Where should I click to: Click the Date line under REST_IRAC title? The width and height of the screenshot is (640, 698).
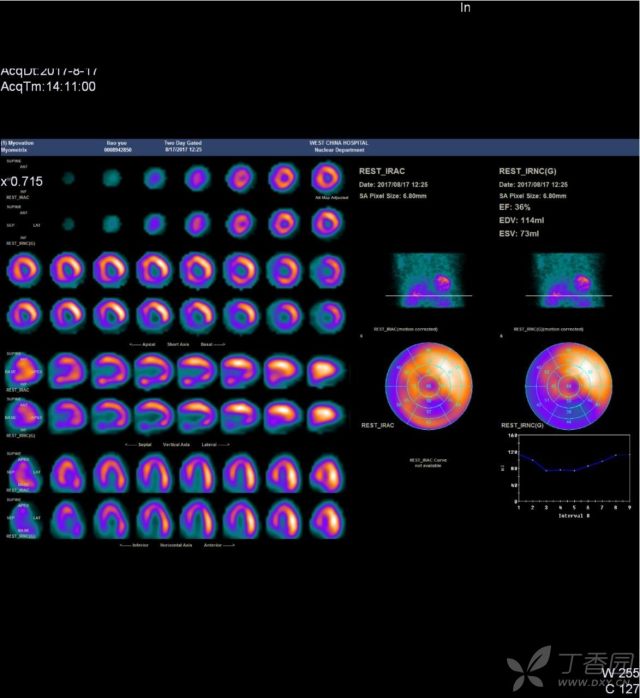(393, 184)
